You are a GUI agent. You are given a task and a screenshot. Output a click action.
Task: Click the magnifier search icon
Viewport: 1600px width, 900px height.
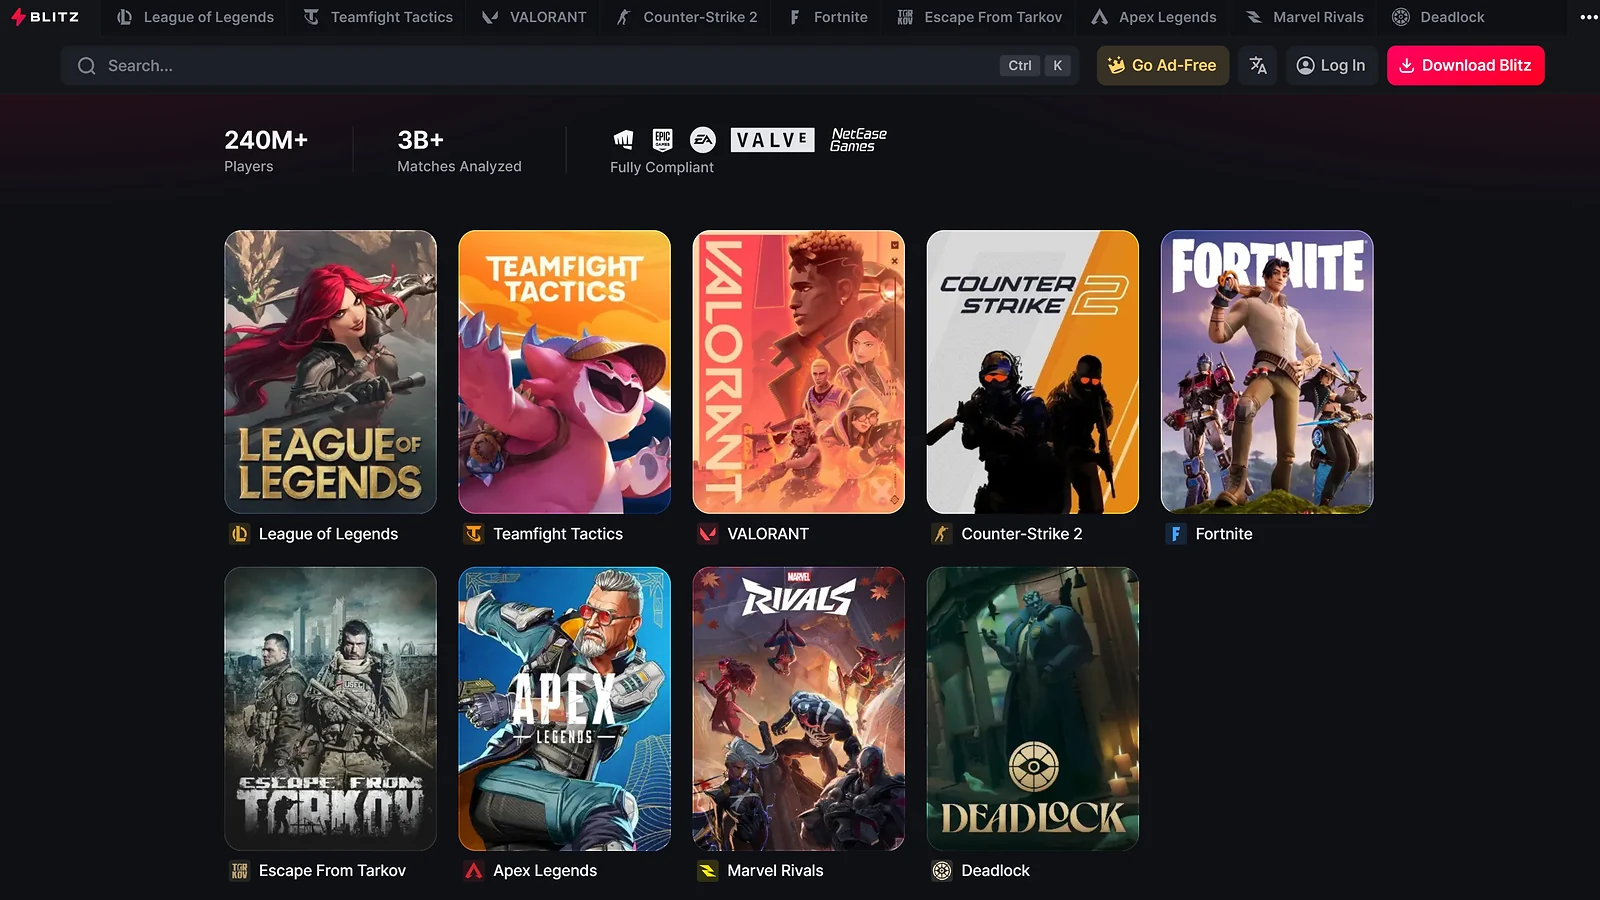(87, 66)
